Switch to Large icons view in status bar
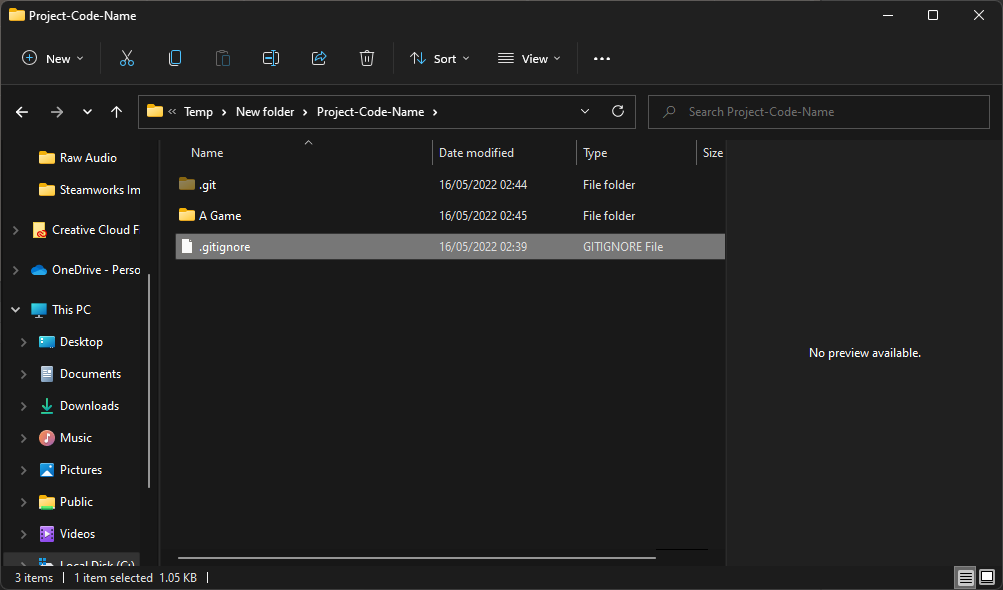 (x=987, y=577)
